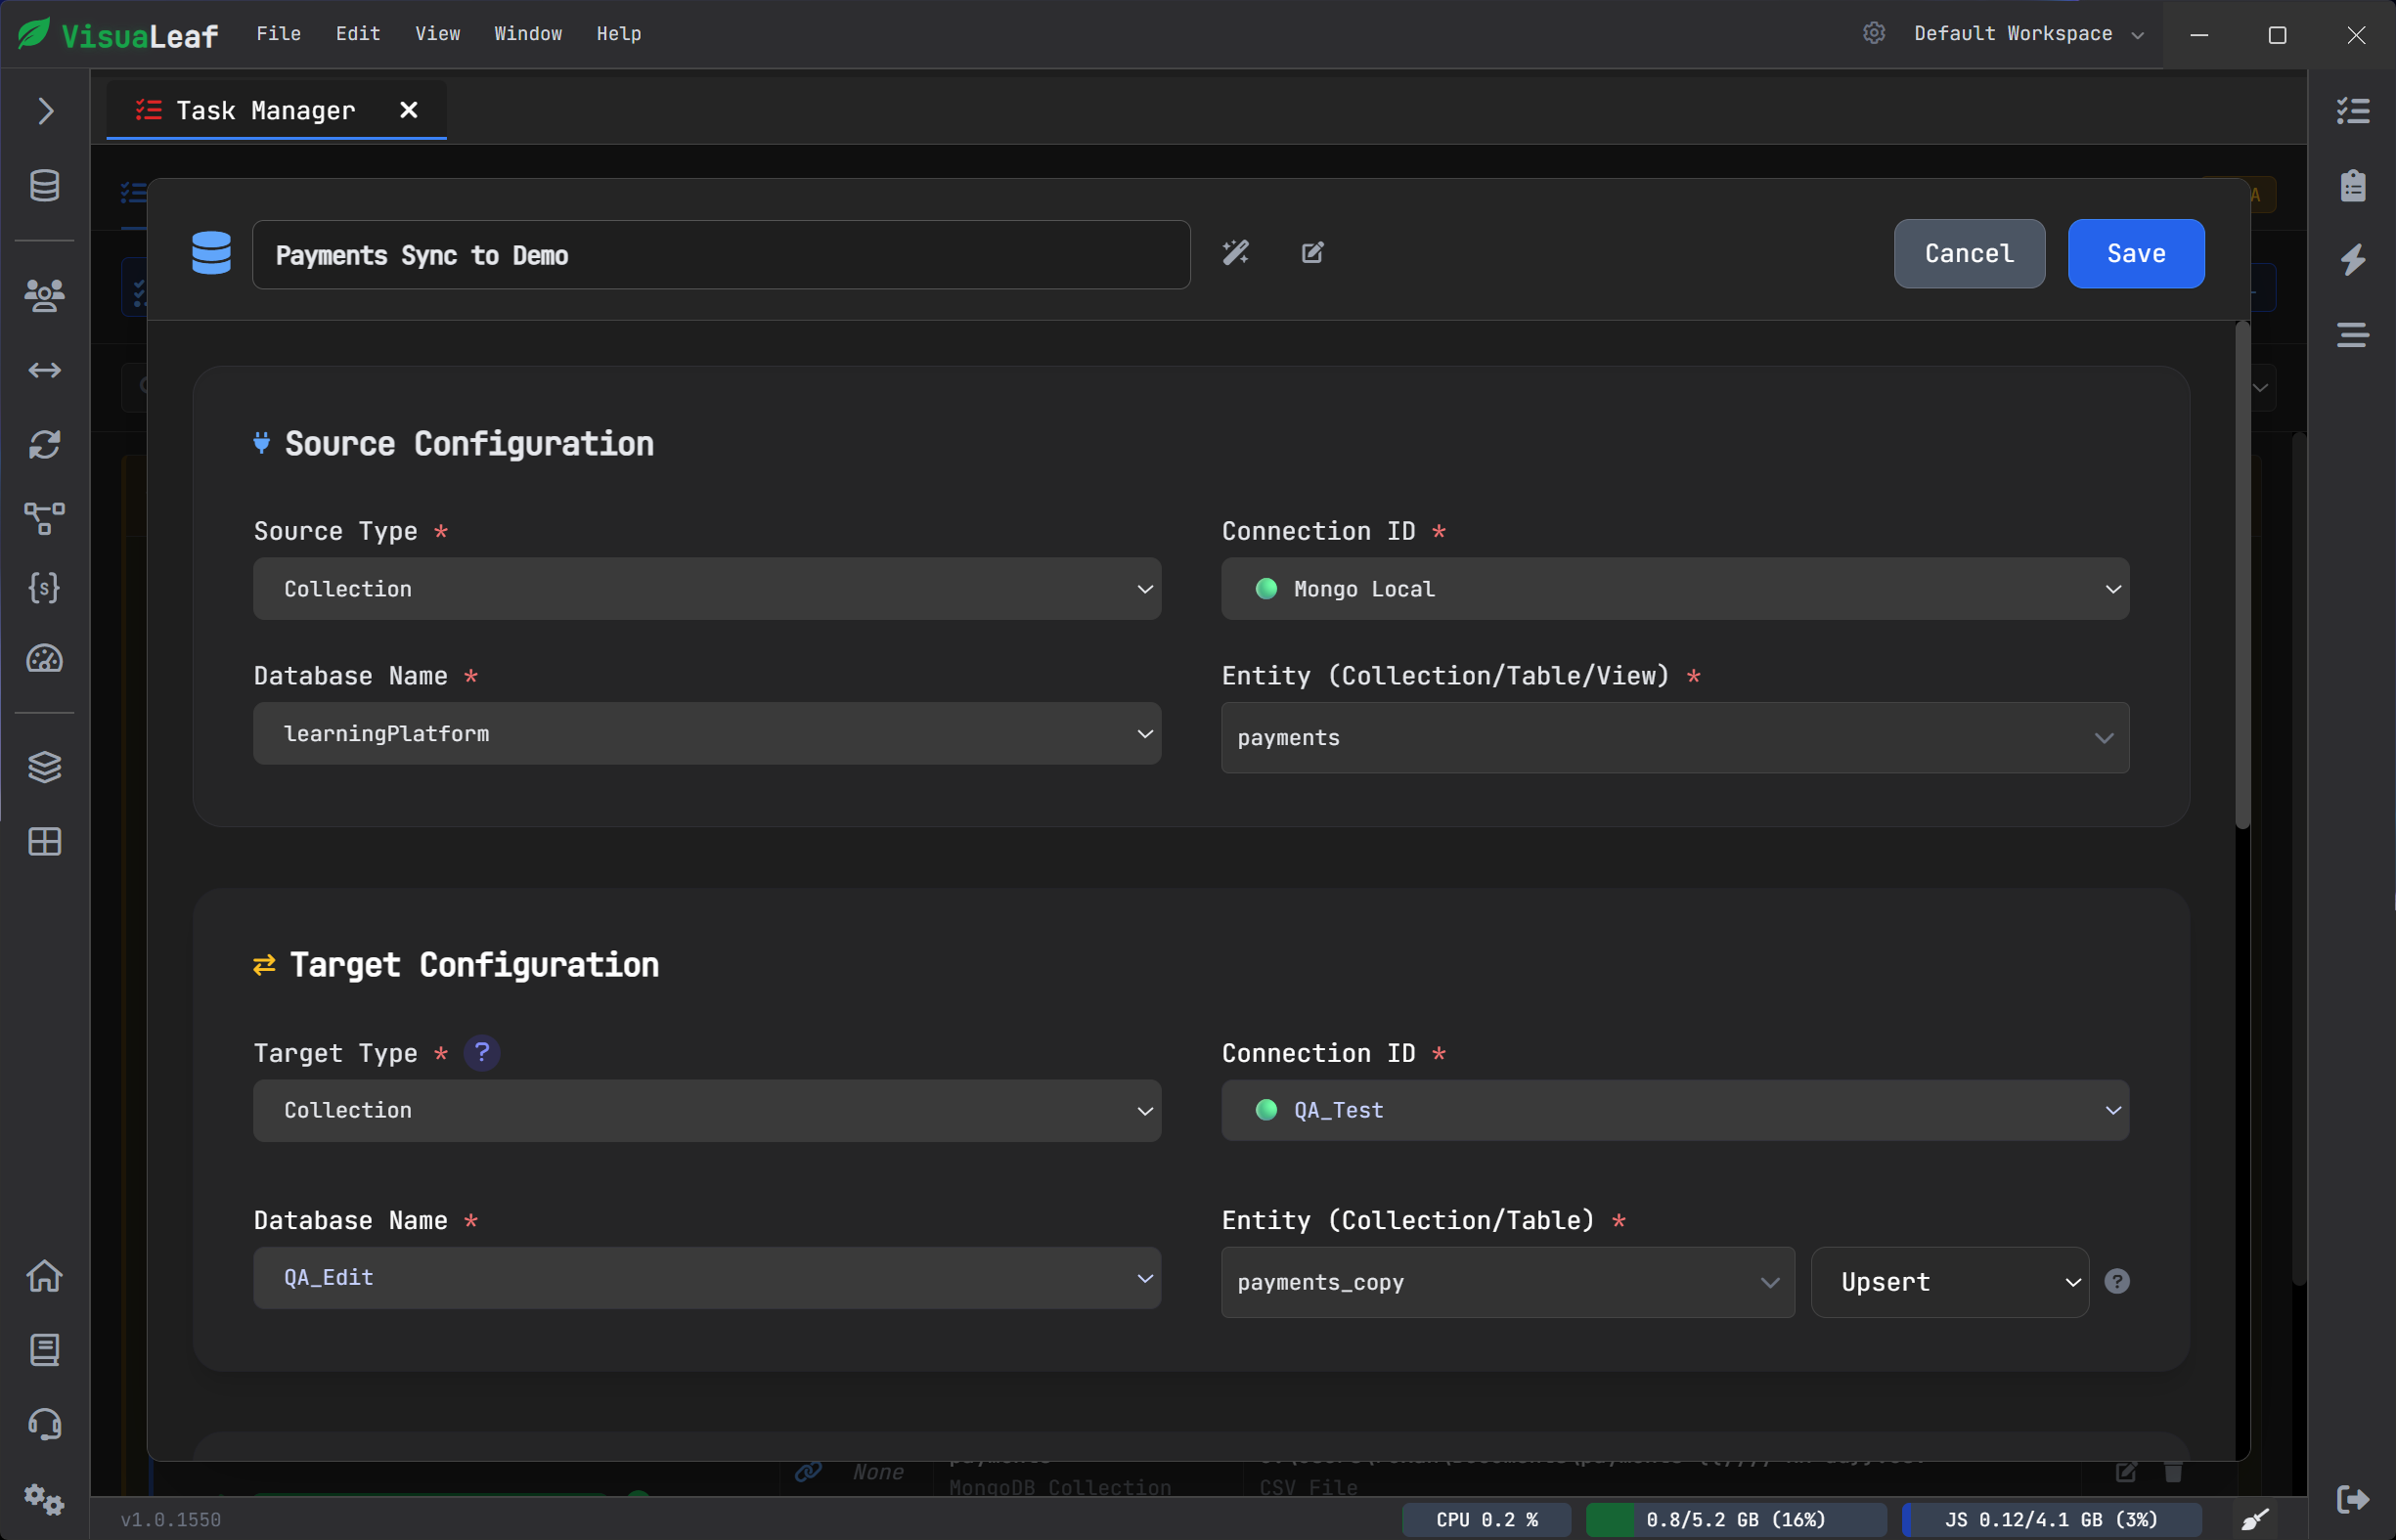This screenshot has width=2396, height=1540.
Task: Open the Upsert write mode dropdown
Action: click(x=1950, y=1282)
